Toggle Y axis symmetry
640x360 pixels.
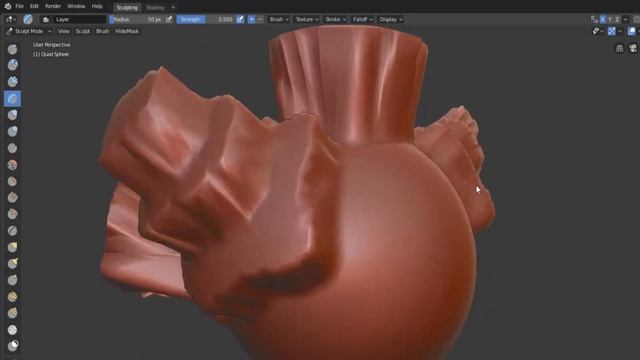[610, 19]
